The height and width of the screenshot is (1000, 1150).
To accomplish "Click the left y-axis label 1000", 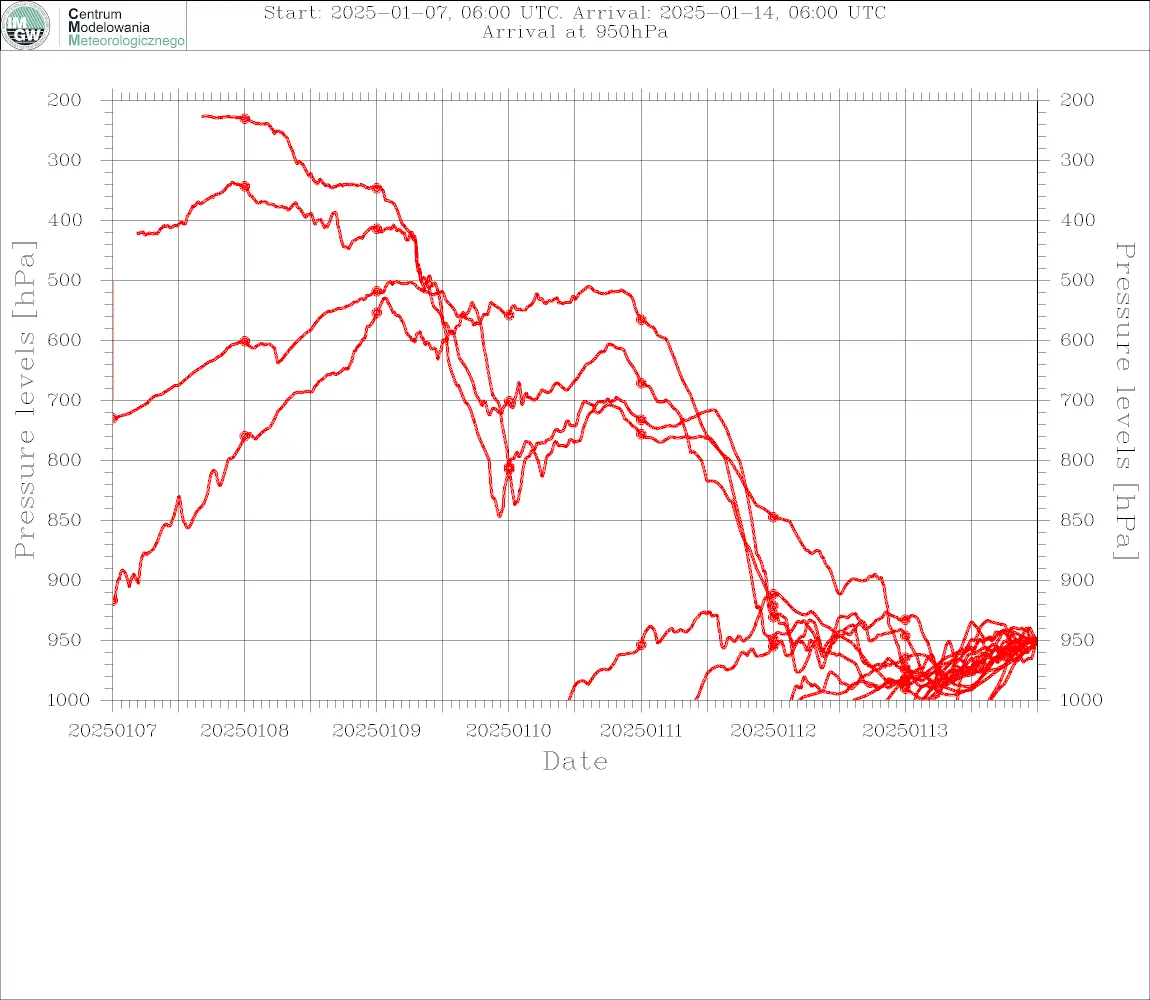I will pyautogui.click(x=68, y=700).
